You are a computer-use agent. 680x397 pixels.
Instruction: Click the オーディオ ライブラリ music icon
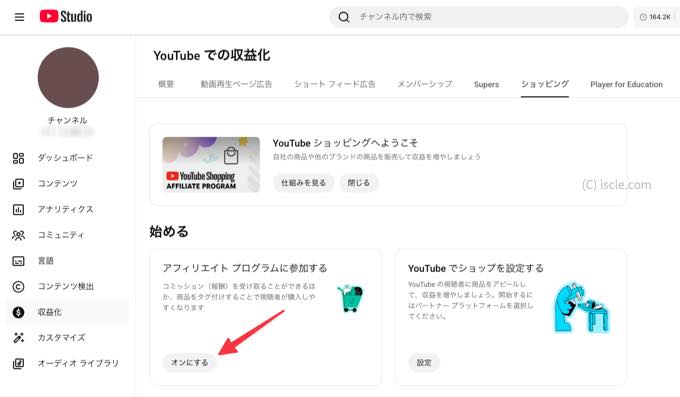pos(18,363)
